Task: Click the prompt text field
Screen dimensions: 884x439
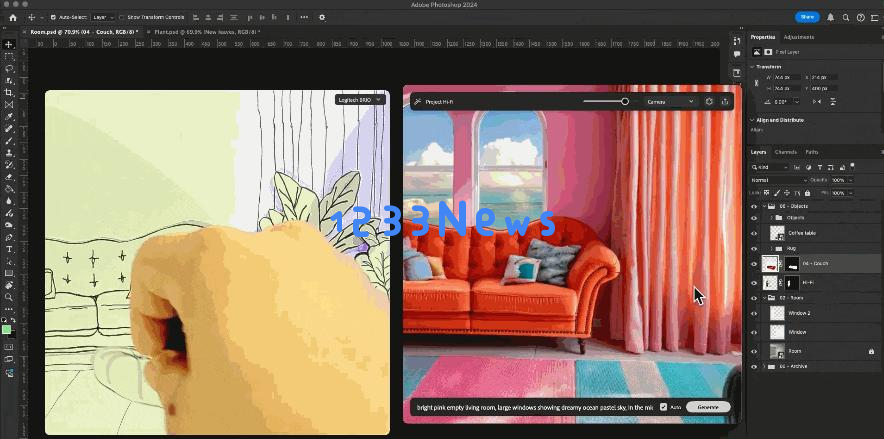Action: pyautogui.click(x=534, y=407)
